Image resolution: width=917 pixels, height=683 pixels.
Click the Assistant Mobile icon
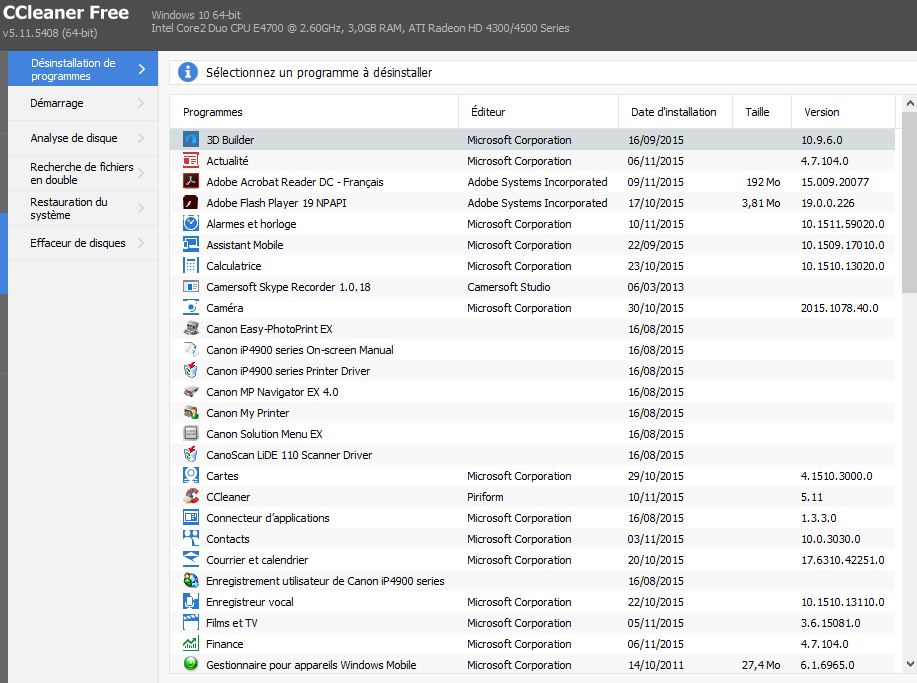[x=191, y=244]
